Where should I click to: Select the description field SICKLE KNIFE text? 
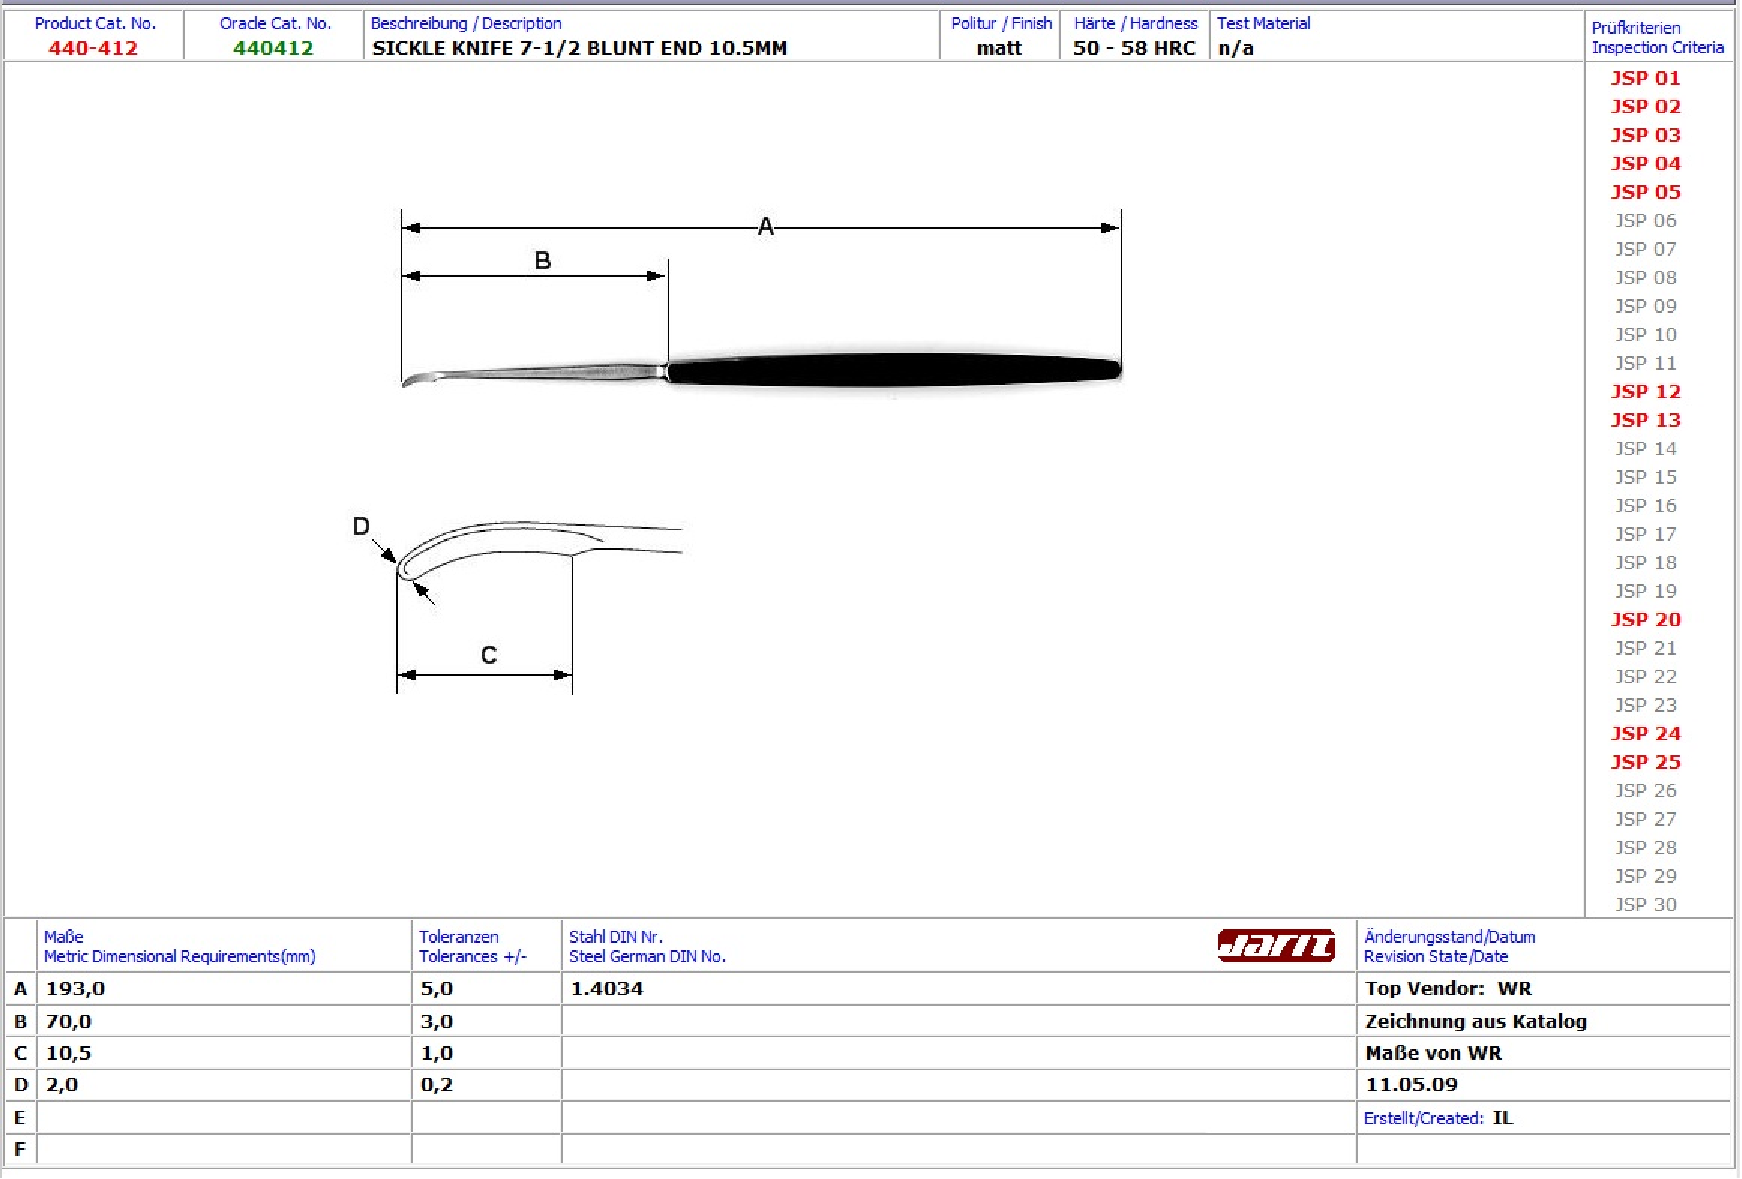click(579, 48)
